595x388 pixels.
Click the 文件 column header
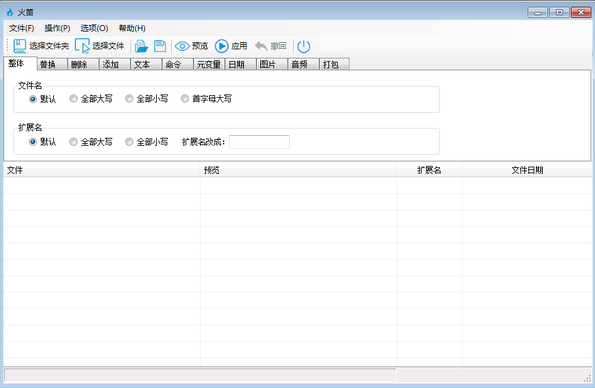pyautogui.click(x=102, y=170)
